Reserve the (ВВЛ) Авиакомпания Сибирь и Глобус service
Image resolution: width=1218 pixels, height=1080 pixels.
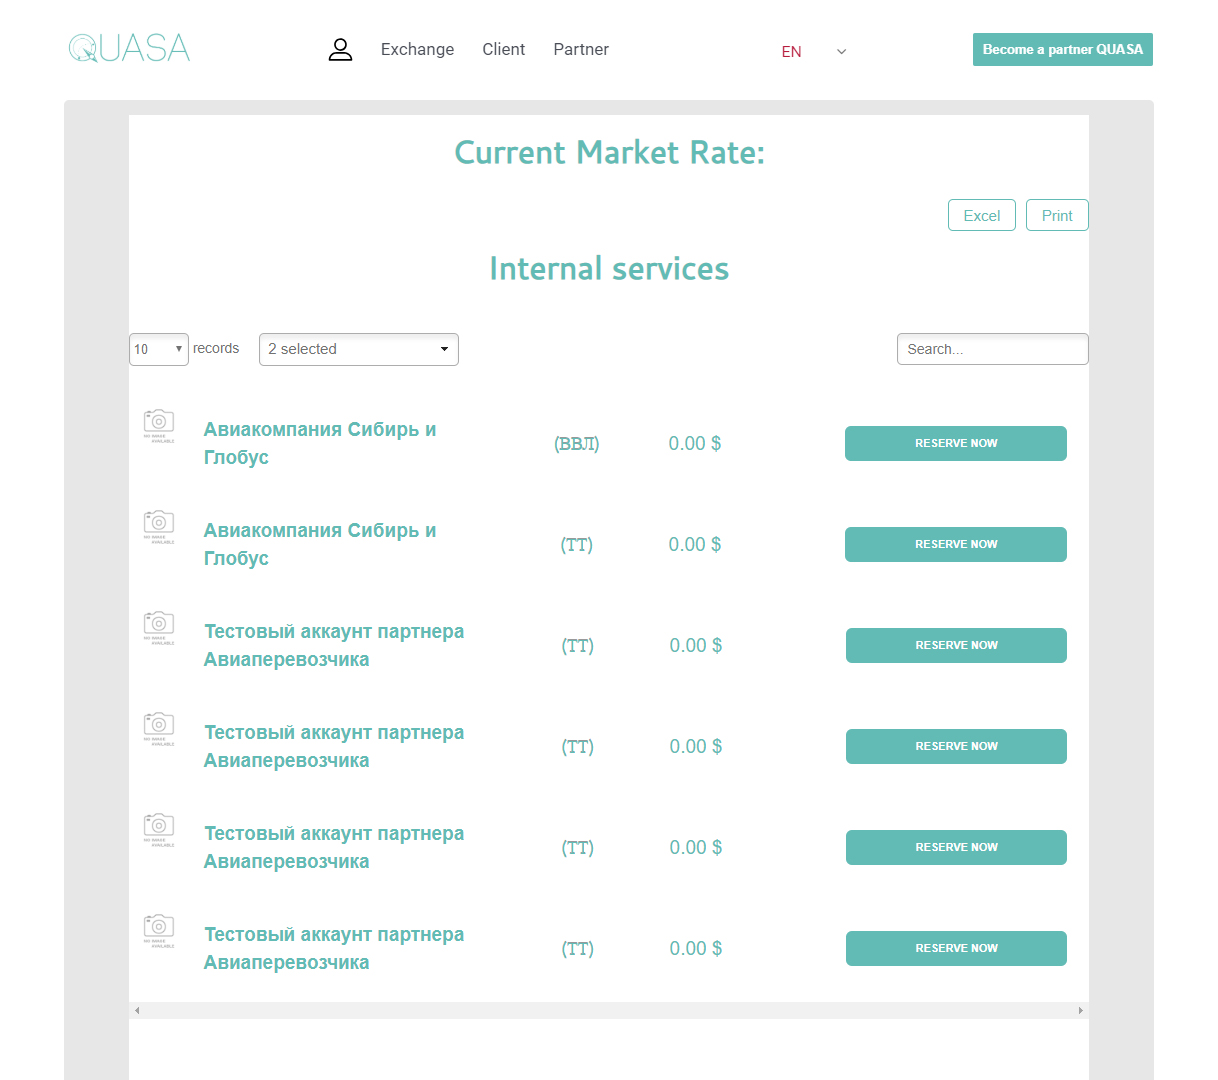tap(955, 443)
